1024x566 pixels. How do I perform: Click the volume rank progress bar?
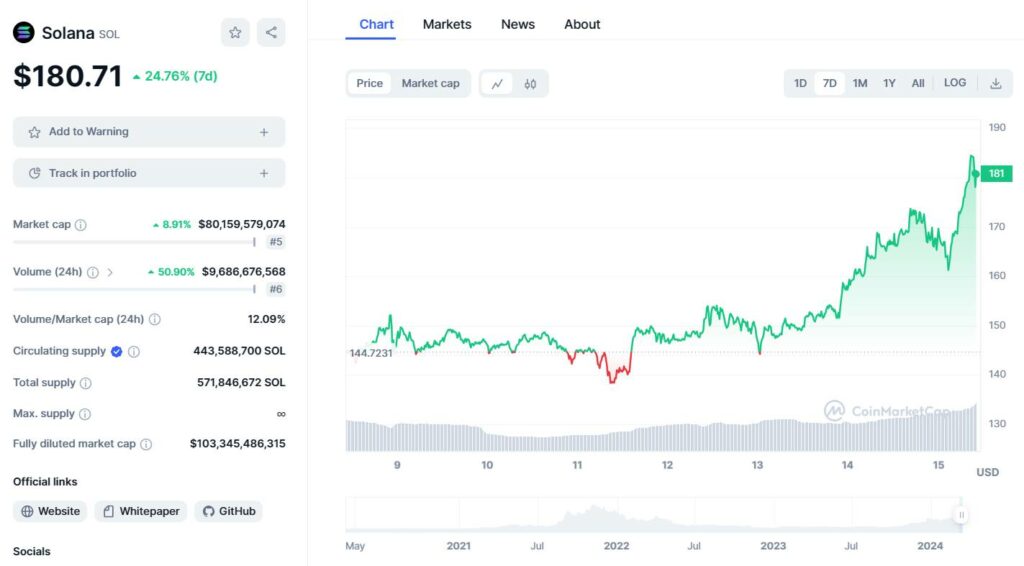135,290
